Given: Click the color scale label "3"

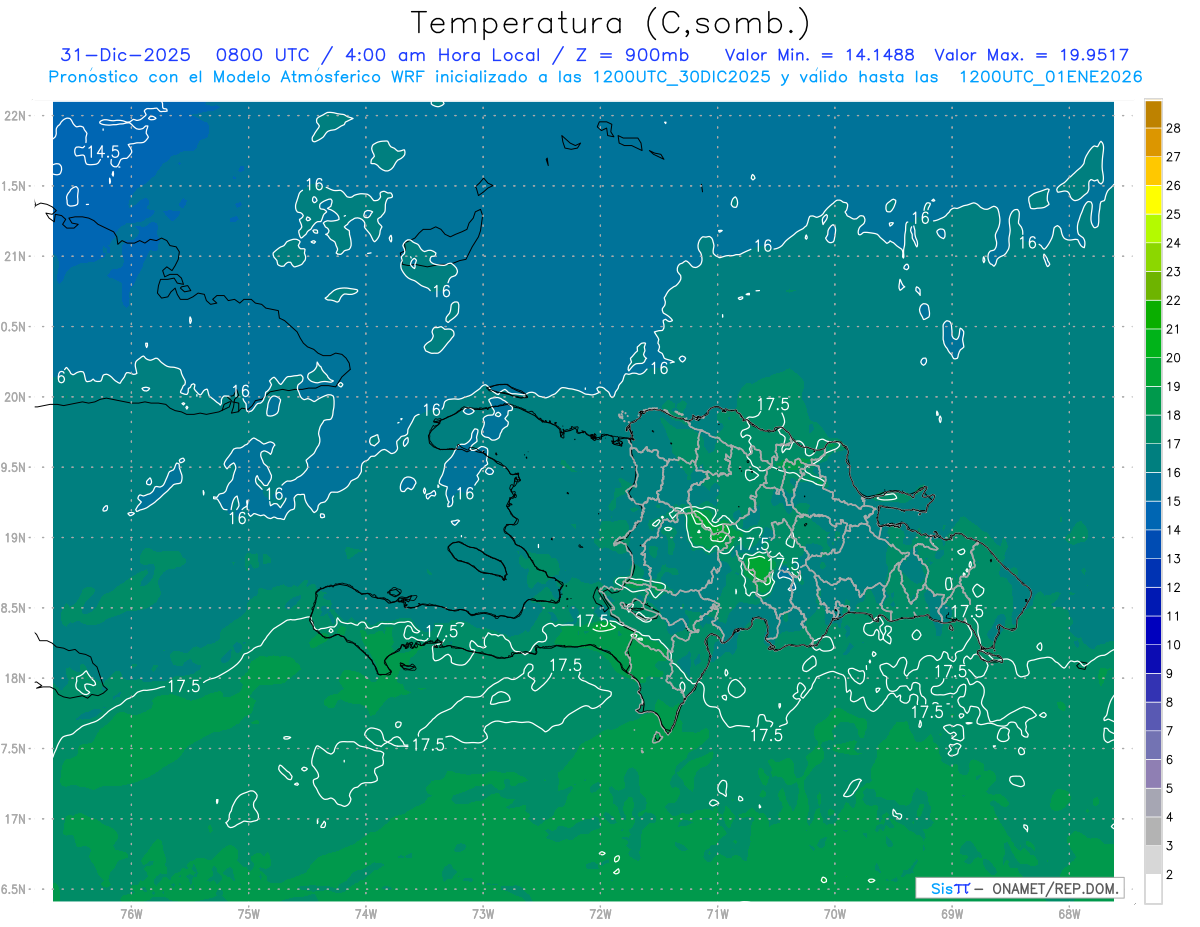Looking at the screenshot, I should tap(1170, 846).
